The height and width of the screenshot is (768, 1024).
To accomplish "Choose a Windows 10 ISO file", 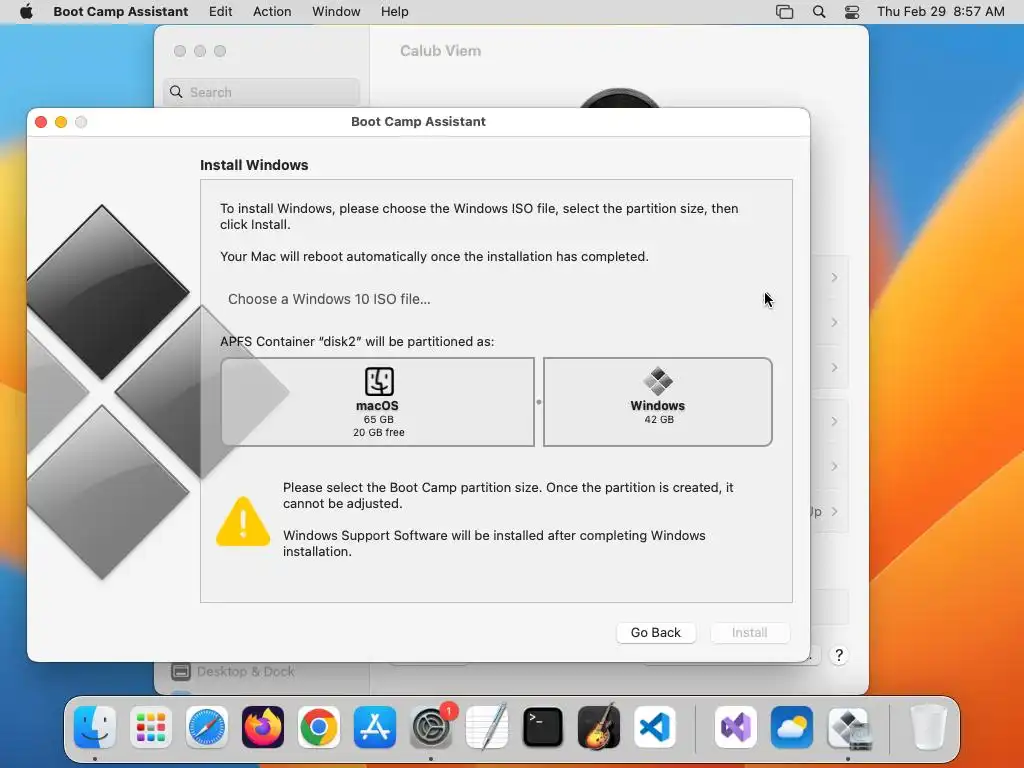I will click(329, 299).
